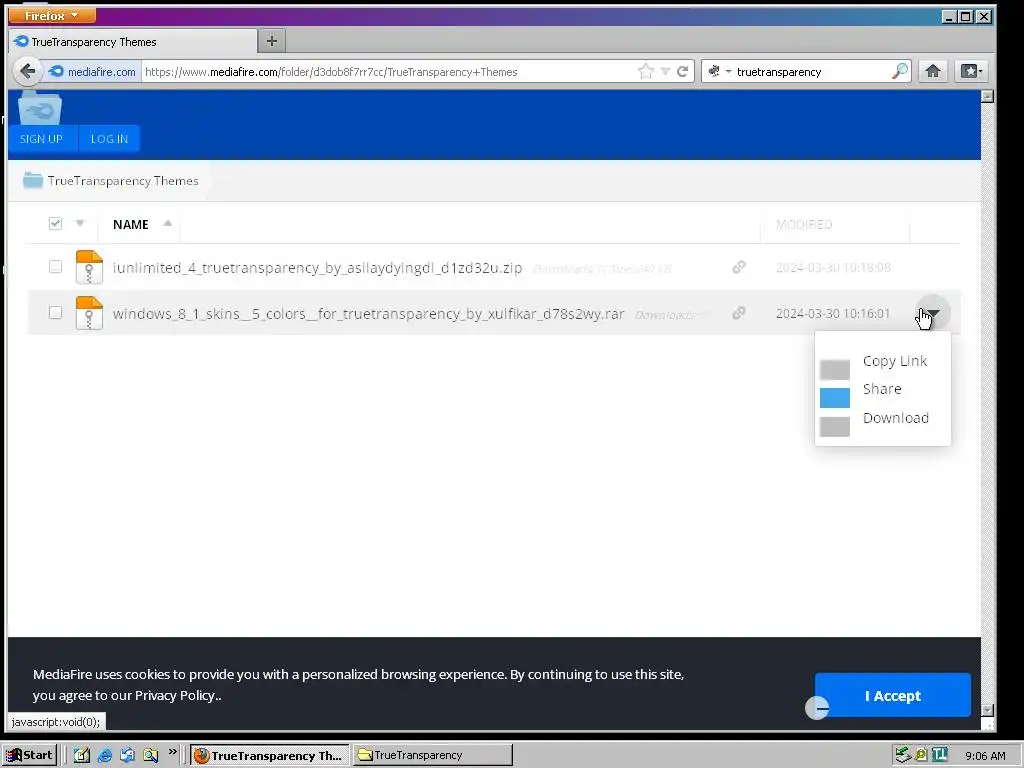Click the NAME column header
Screen dimensions: 1024x768
[x=131, y=224]
